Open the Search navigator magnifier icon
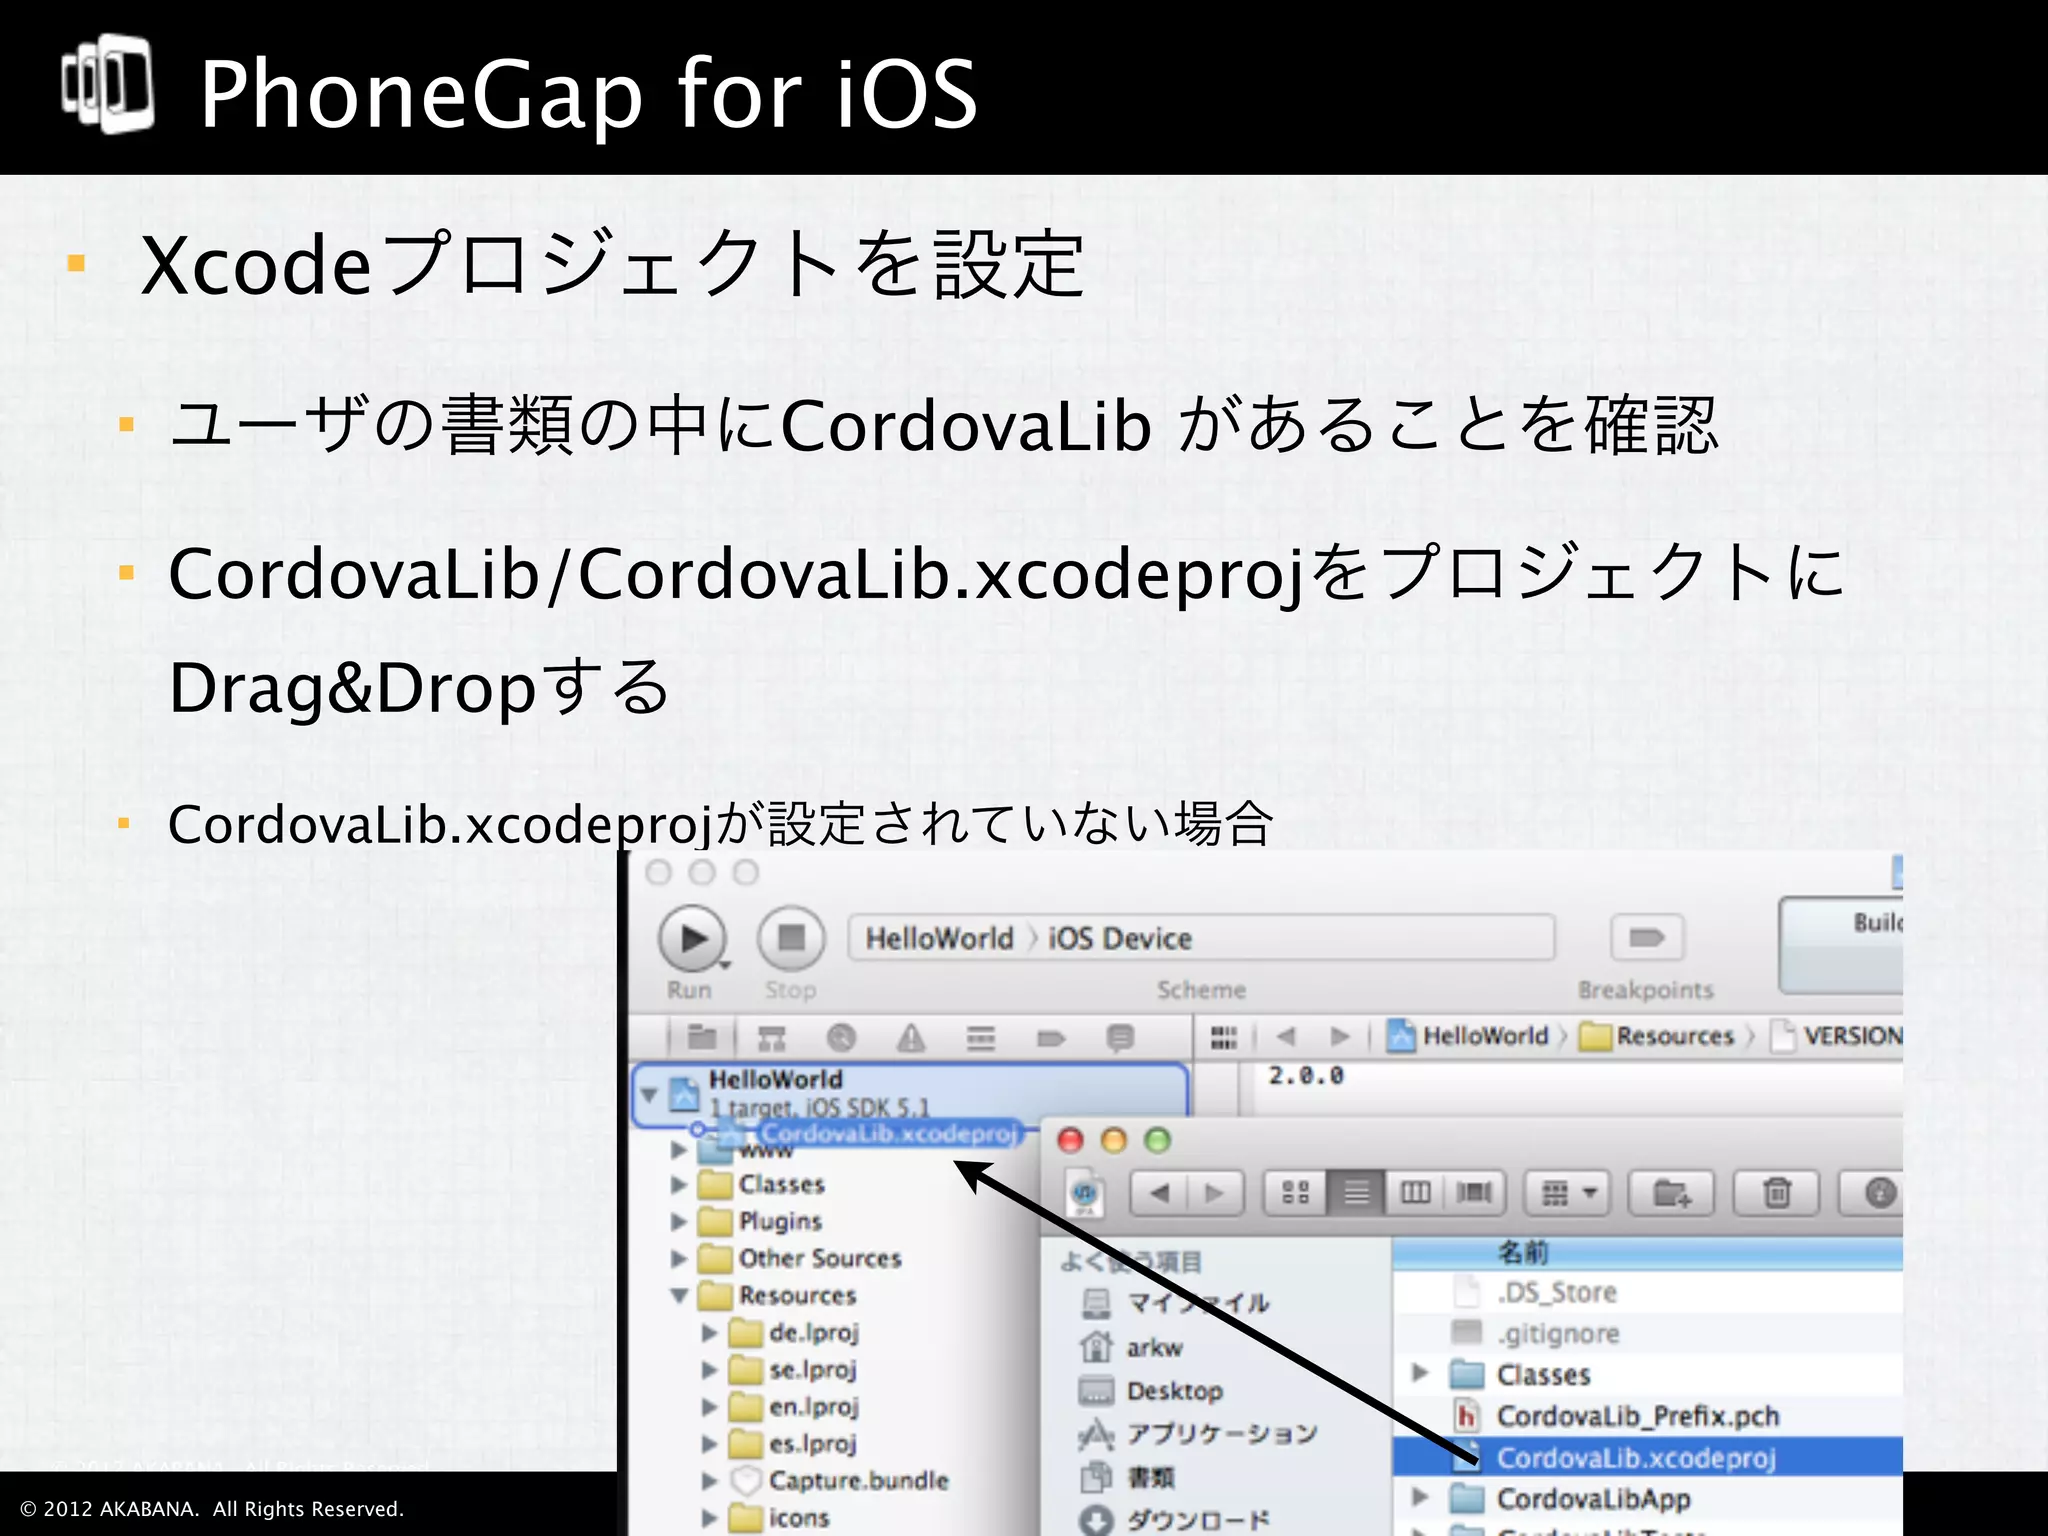2048x1536 pixels. click(841, 1038)
